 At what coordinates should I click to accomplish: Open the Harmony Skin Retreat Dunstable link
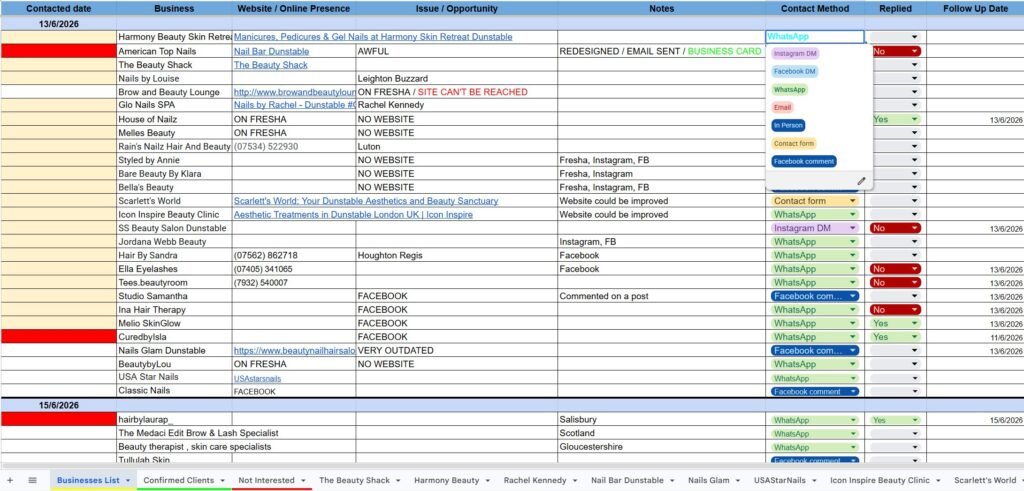coord(373,37)
